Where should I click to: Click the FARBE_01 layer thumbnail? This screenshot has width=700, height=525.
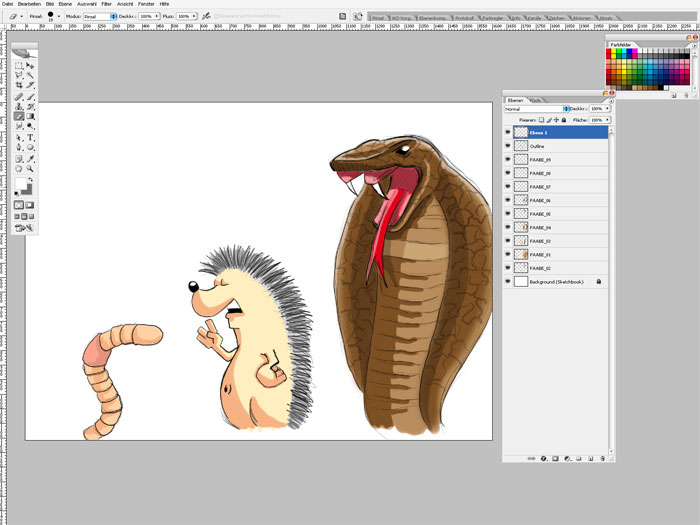pyautogui.click(x=521, y=255)
